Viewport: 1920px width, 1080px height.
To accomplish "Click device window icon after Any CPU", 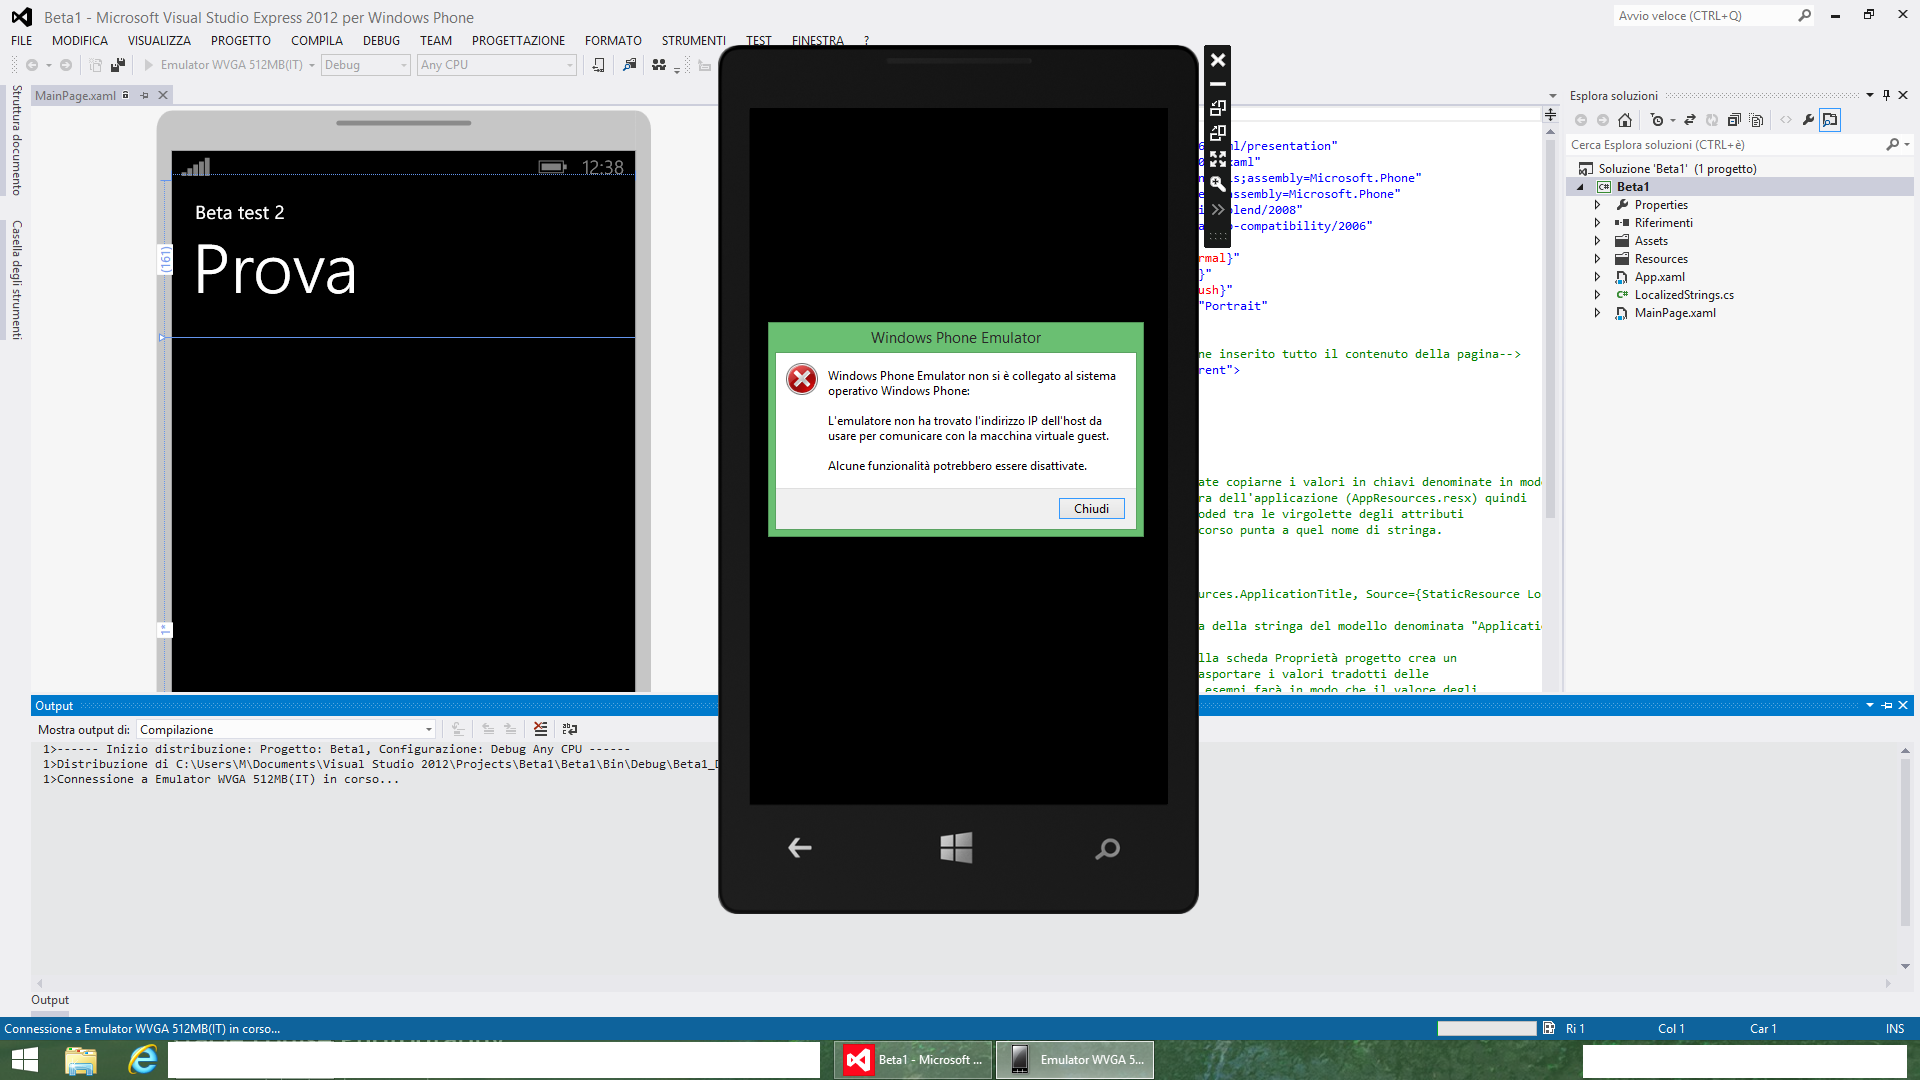I will 598,65.
